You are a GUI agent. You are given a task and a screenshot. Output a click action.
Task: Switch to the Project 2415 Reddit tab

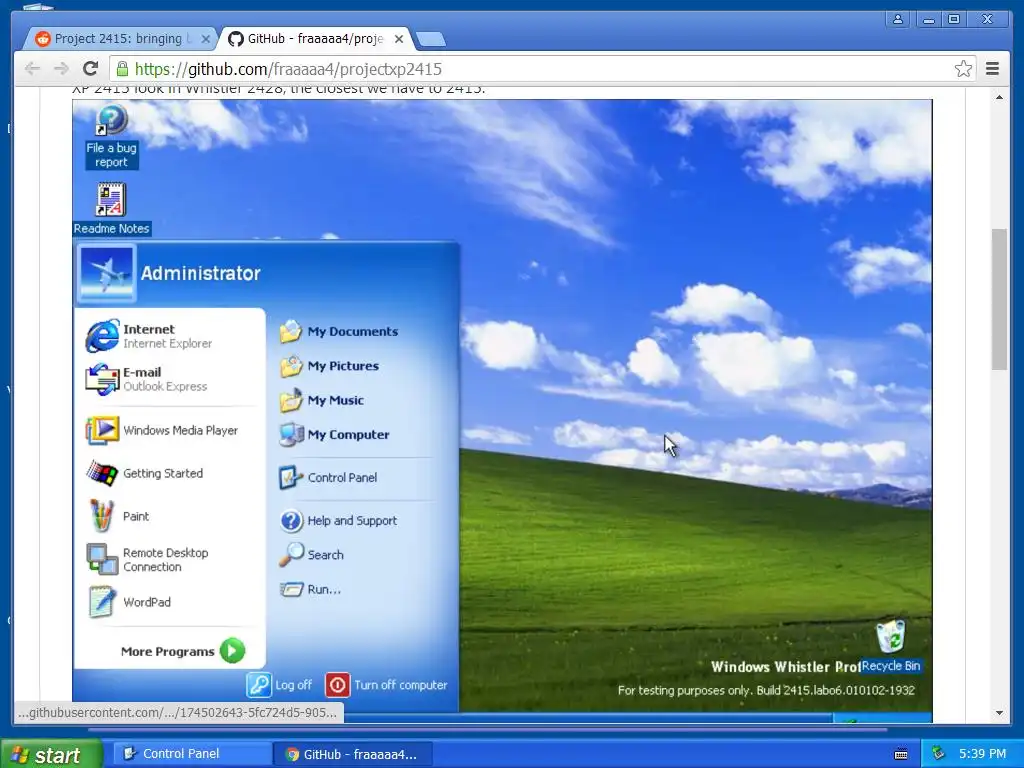tap(118, 39)
